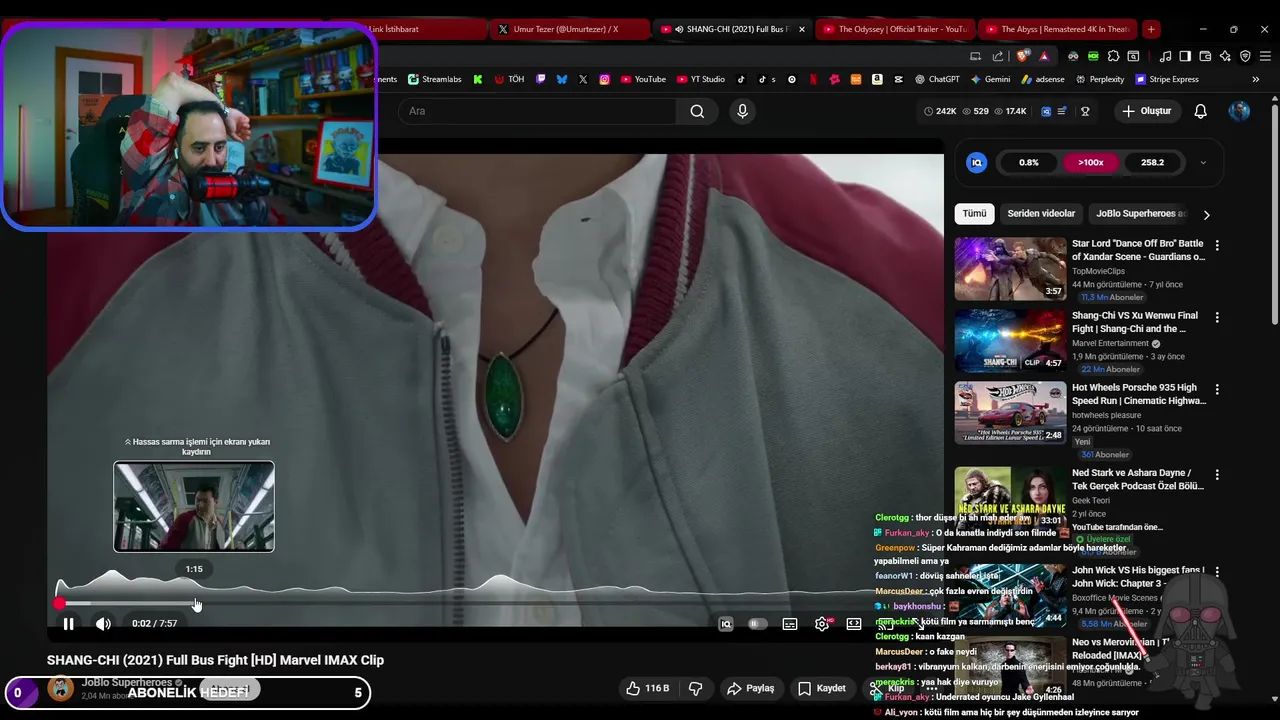Open the YT Studio bookmark
This screenshot has height=720, width=1280.
pos(700,79)
